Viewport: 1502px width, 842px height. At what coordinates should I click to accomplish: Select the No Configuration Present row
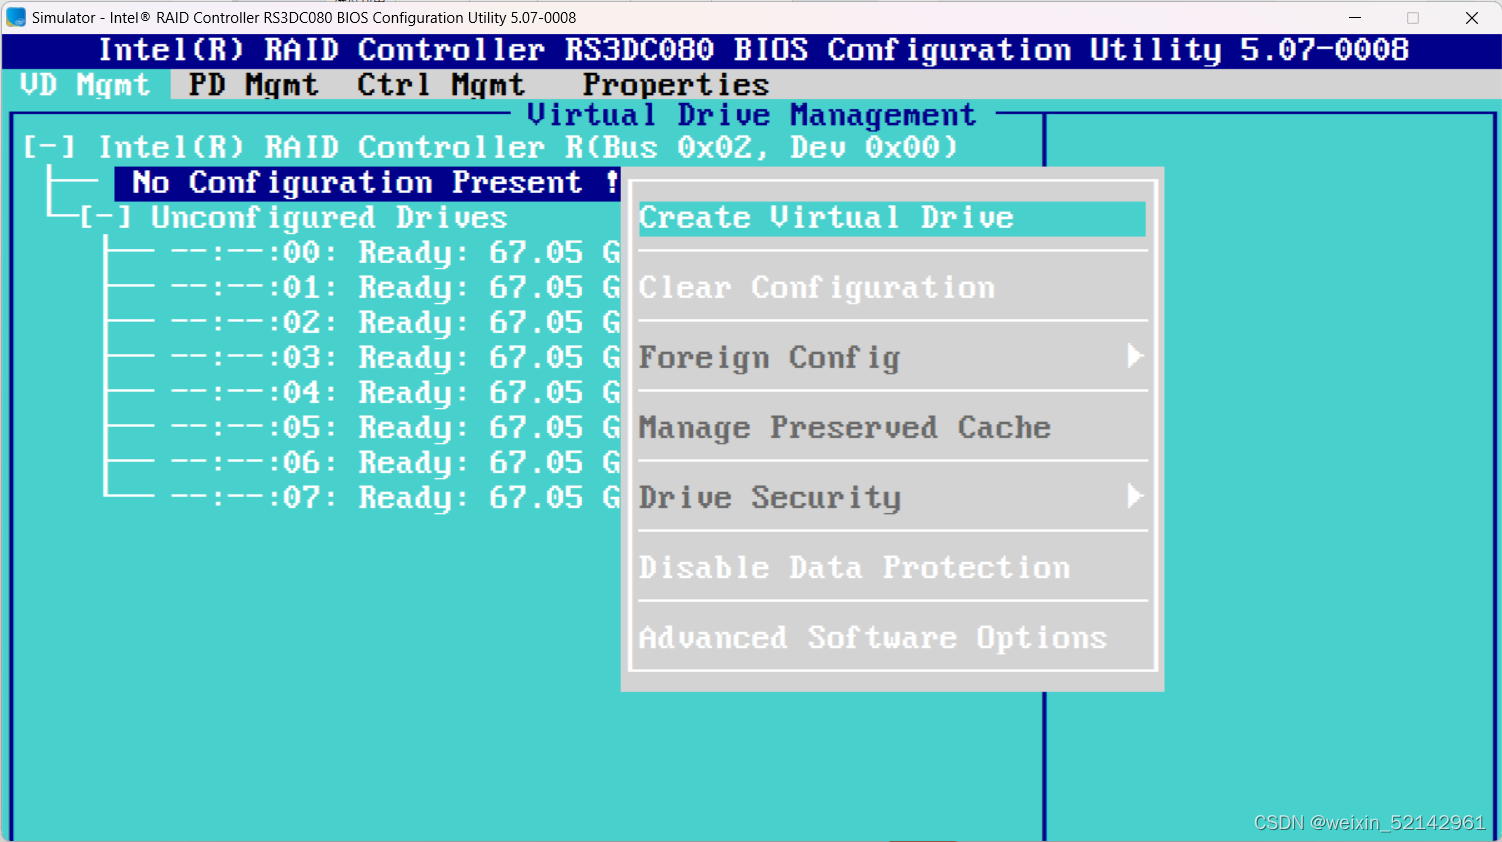pyautogui.click(x=368, y=183)
